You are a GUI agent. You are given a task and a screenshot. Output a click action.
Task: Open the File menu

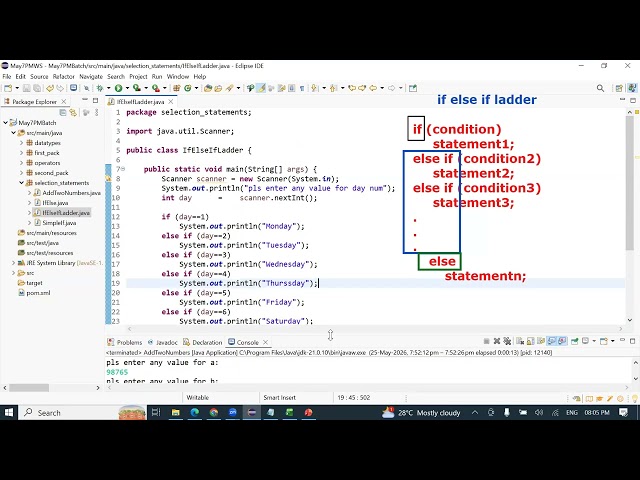(x=7, y=77)
